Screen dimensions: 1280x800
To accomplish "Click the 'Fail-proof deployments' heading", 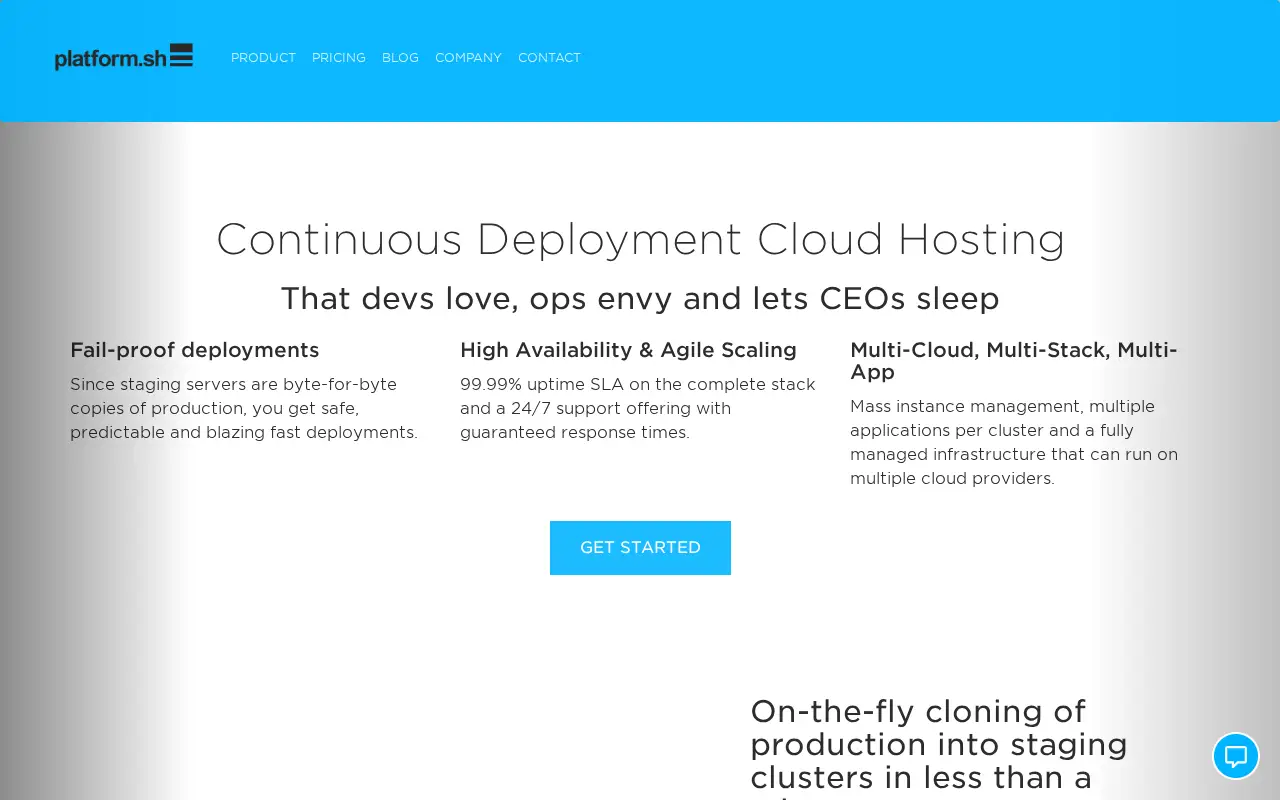I will [x=195, y=350].
